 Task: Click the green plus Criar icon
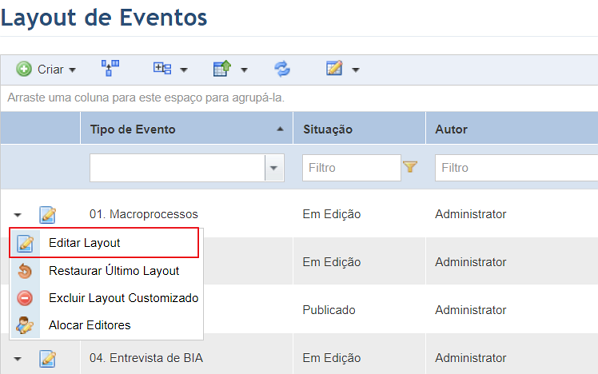(24, 69)
